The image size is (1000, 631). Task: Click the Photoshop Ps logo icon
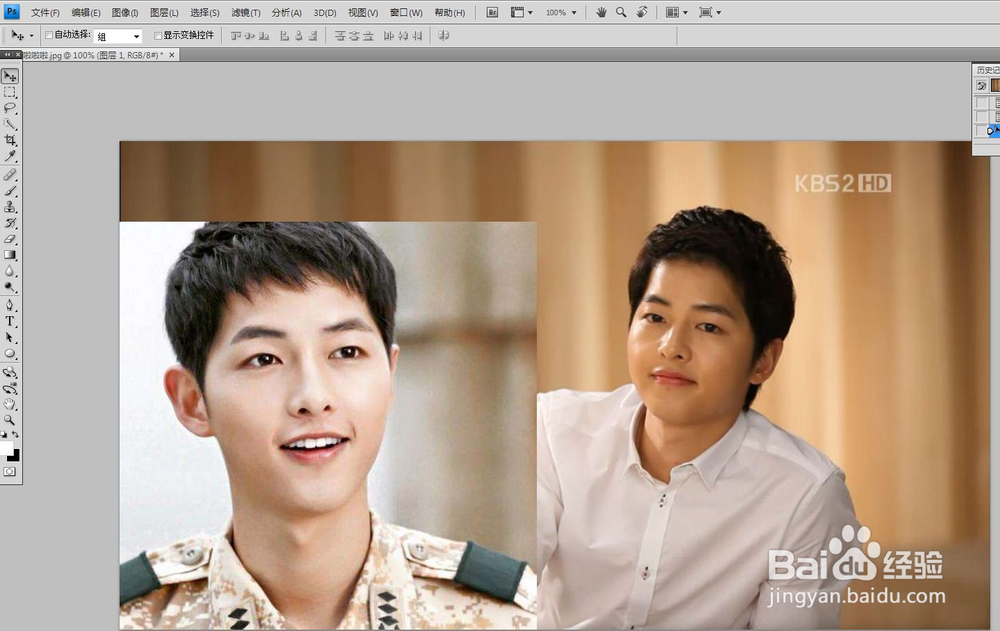point(11,11)
